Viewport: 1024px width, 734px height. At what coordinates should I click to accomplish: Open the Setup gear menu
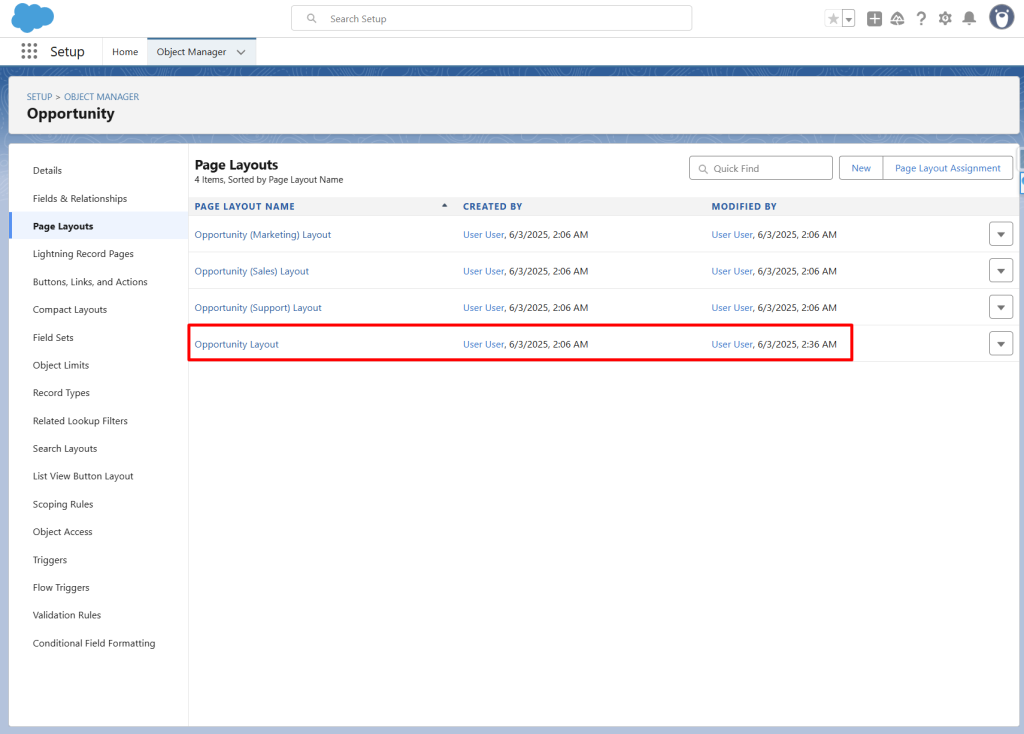945,19
